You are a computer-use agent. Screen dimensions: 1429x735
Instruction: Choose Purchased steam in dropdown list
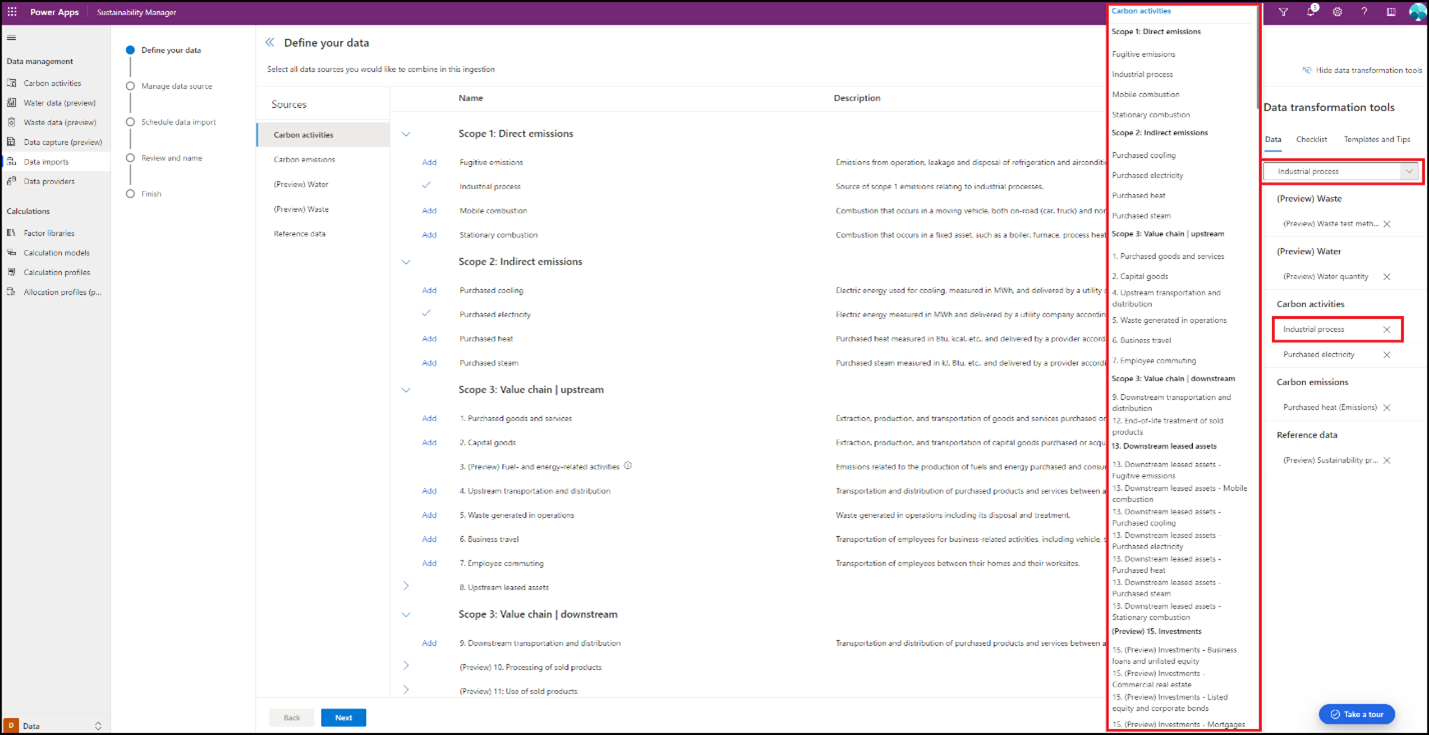click(x=1142, y=216)
